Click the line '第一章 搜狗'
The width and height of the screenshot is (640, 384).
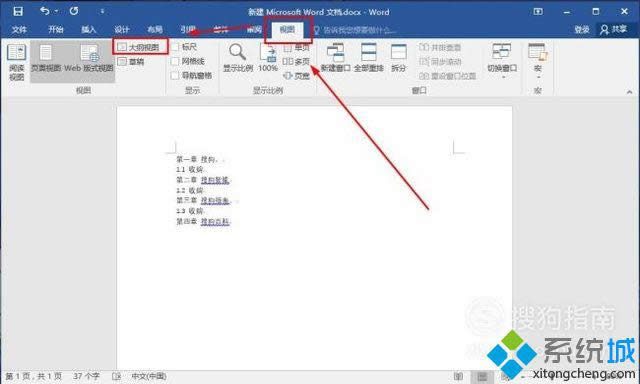tap(197, 159)
